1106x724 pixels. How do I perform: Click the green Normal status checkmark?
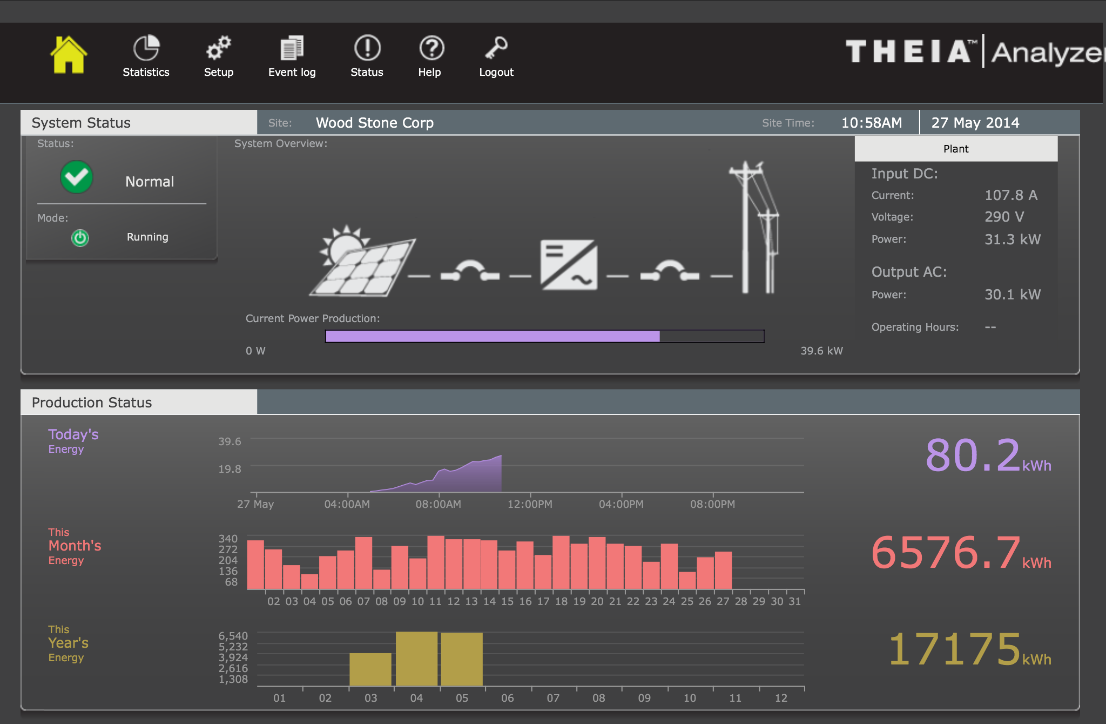point(76,179)
